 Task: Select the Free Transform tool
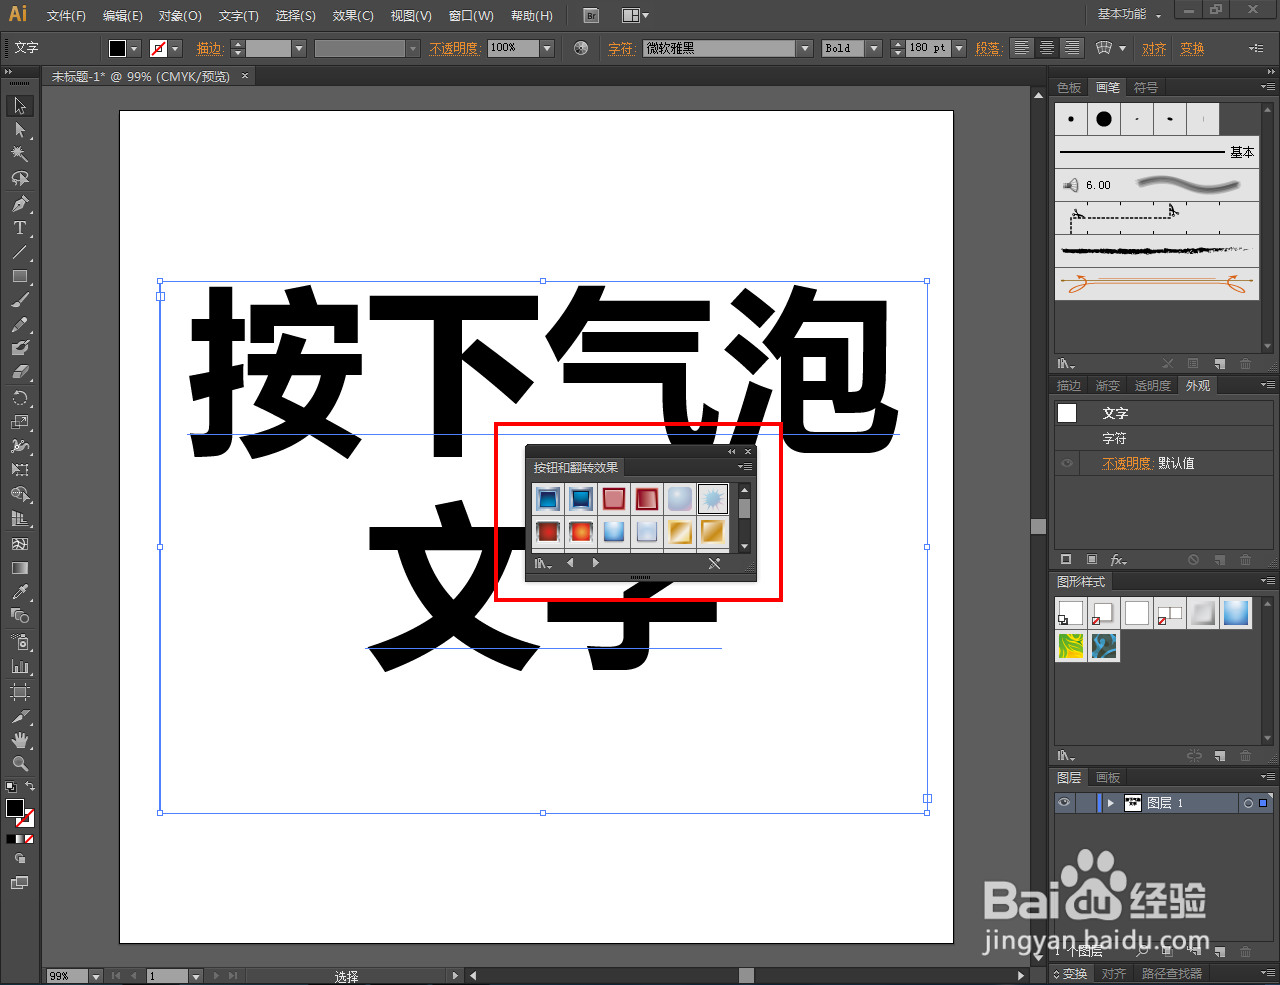20,470
